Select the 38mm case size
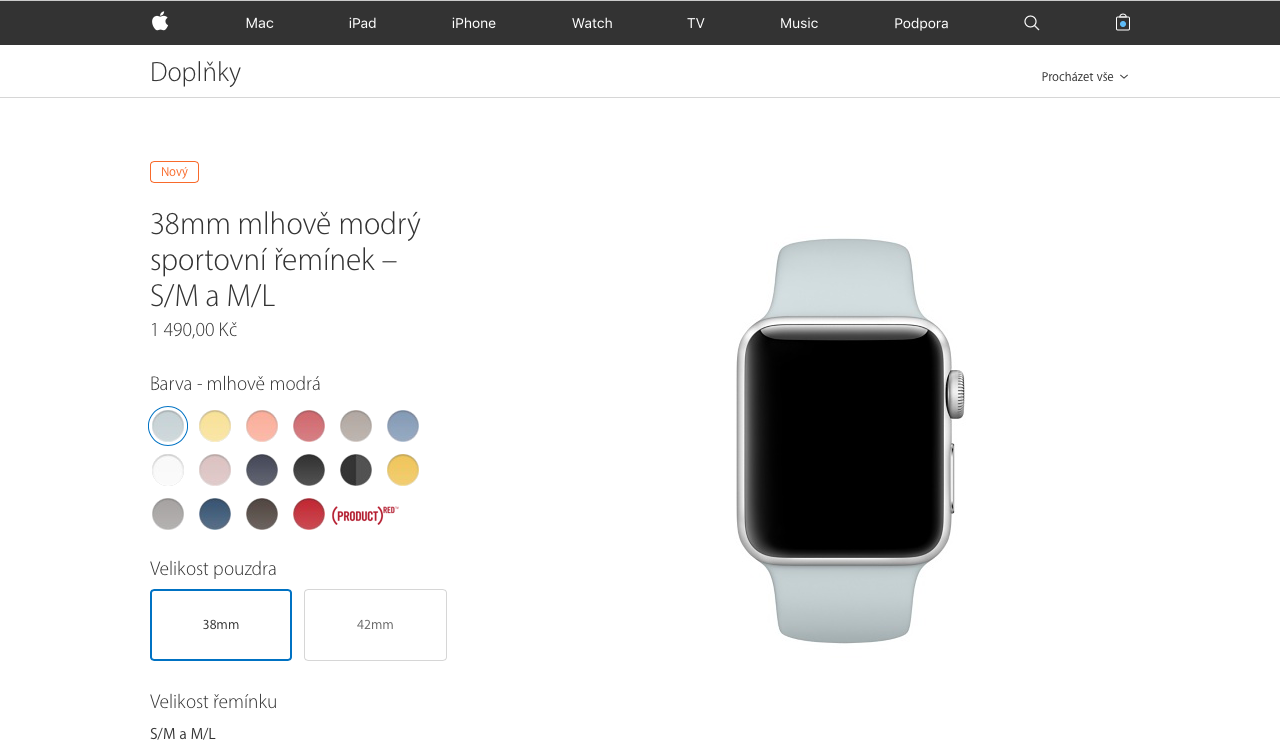The image size is (1280, 740). (221, 625)
